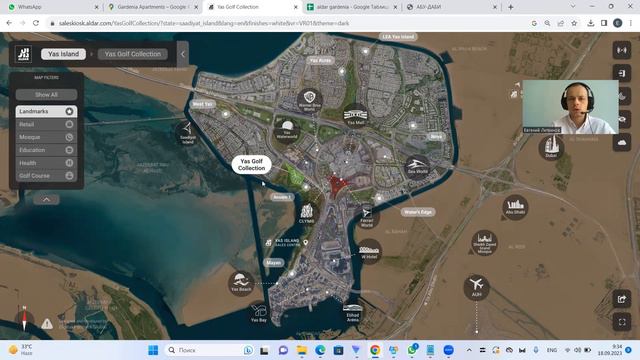Toggle fullscreen map view
Viewport: 640px width, 360px height.
coord(622,322)
